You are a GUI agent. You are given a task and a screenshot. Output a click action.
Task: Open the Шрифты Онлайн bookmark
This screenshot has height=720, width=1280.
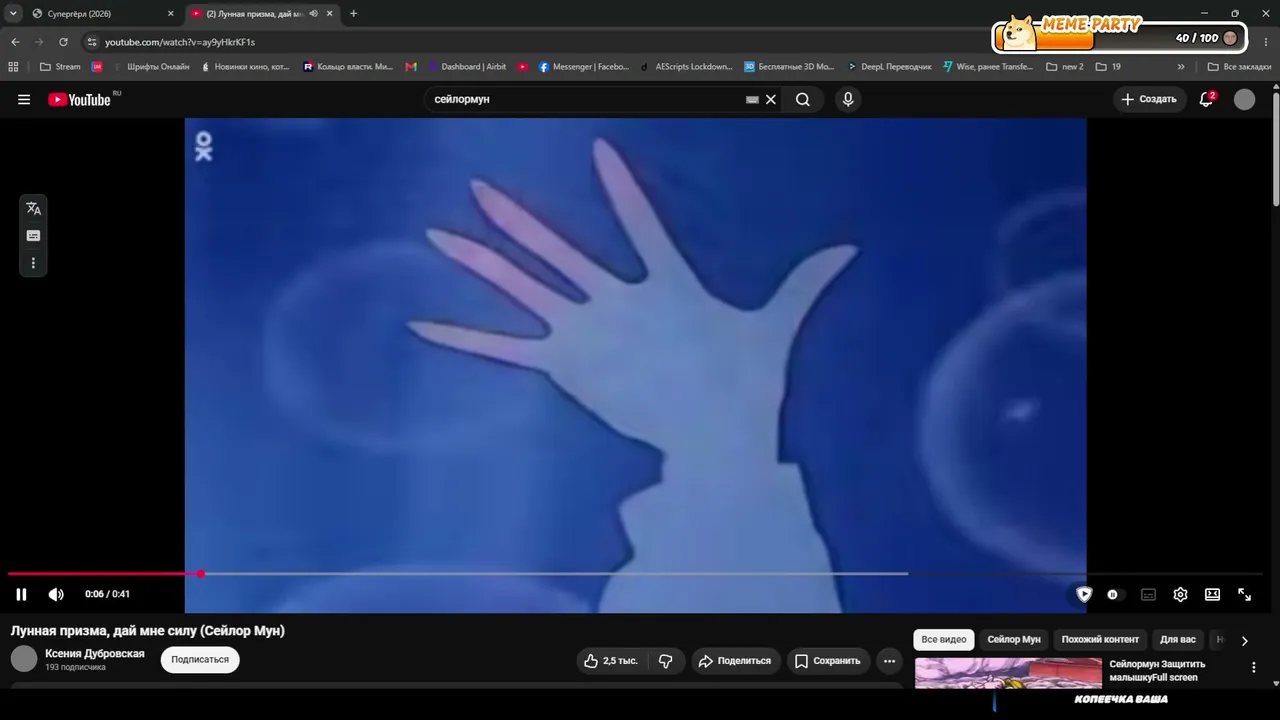151,67
